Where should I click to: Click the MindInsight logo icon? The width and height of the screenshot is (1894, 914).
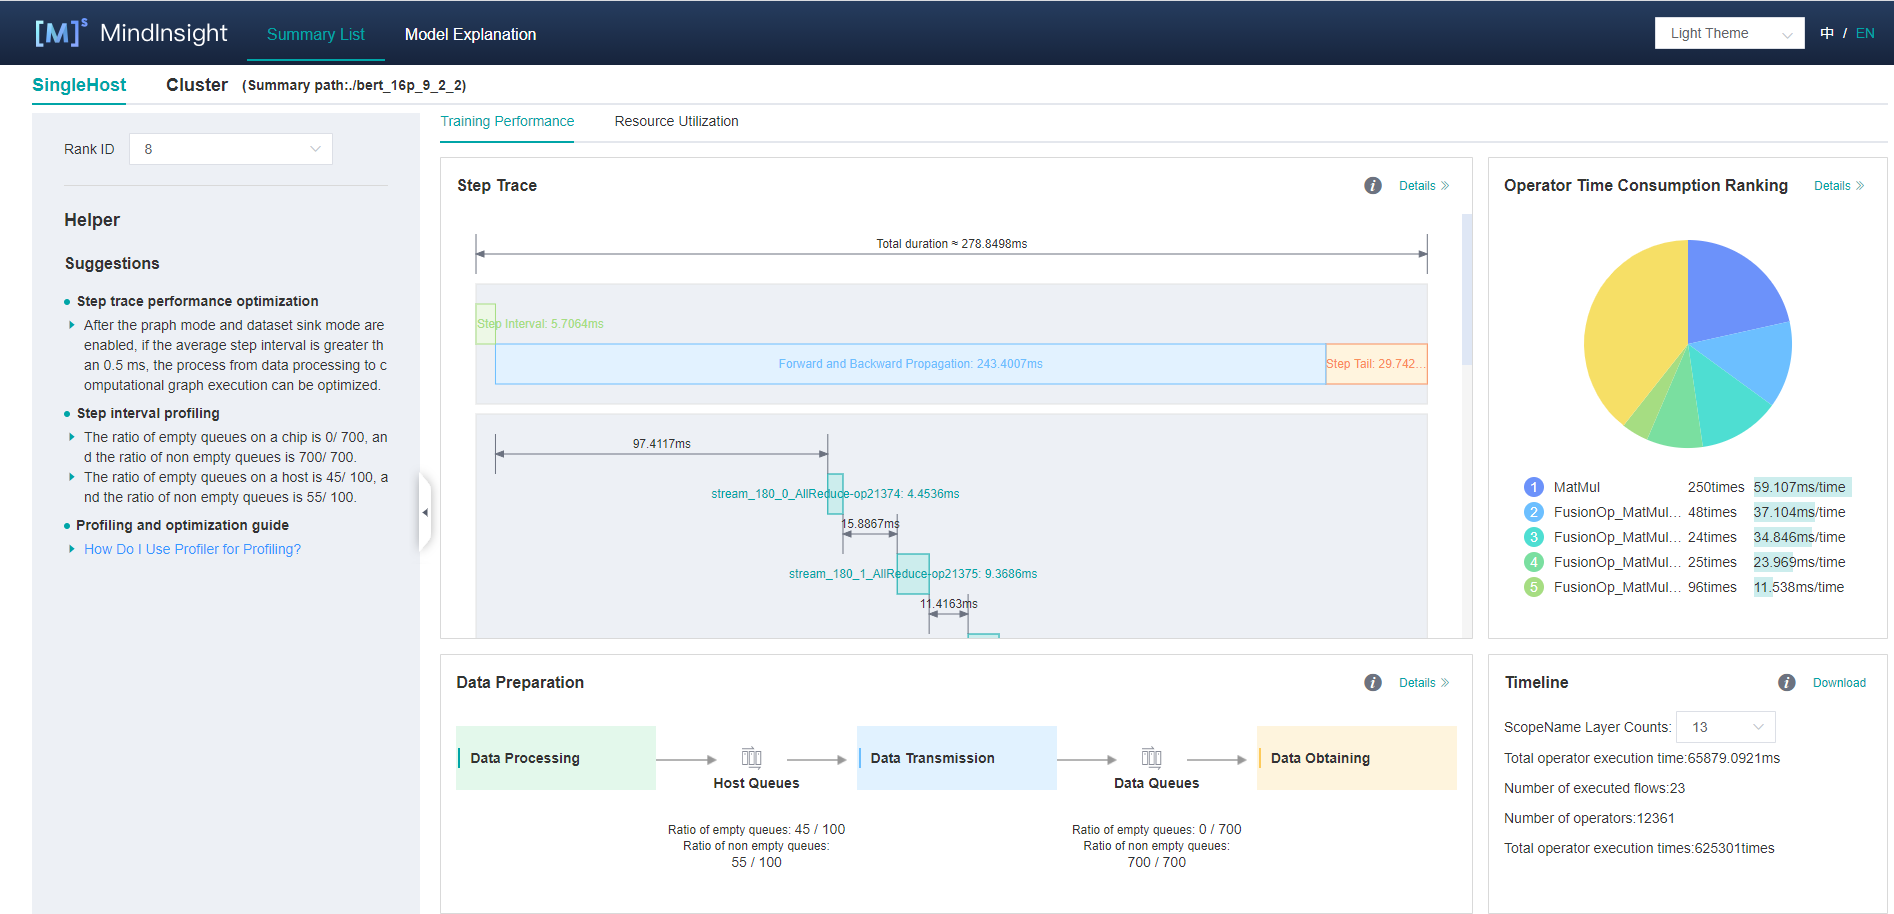tap(60, 33)
